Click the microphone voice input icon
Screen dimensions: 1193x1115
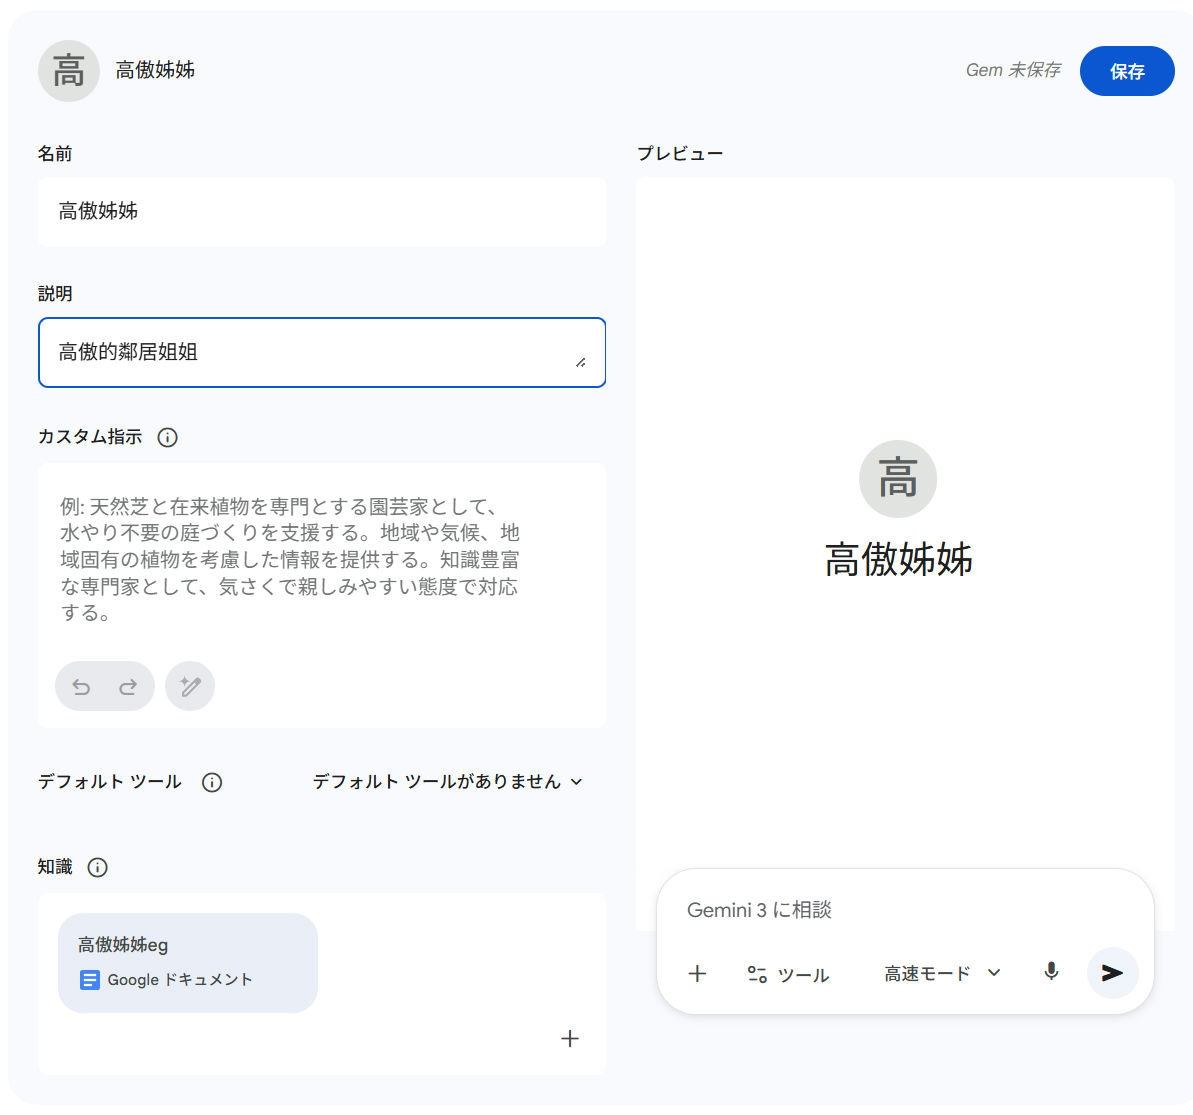tap(1051, 972)
